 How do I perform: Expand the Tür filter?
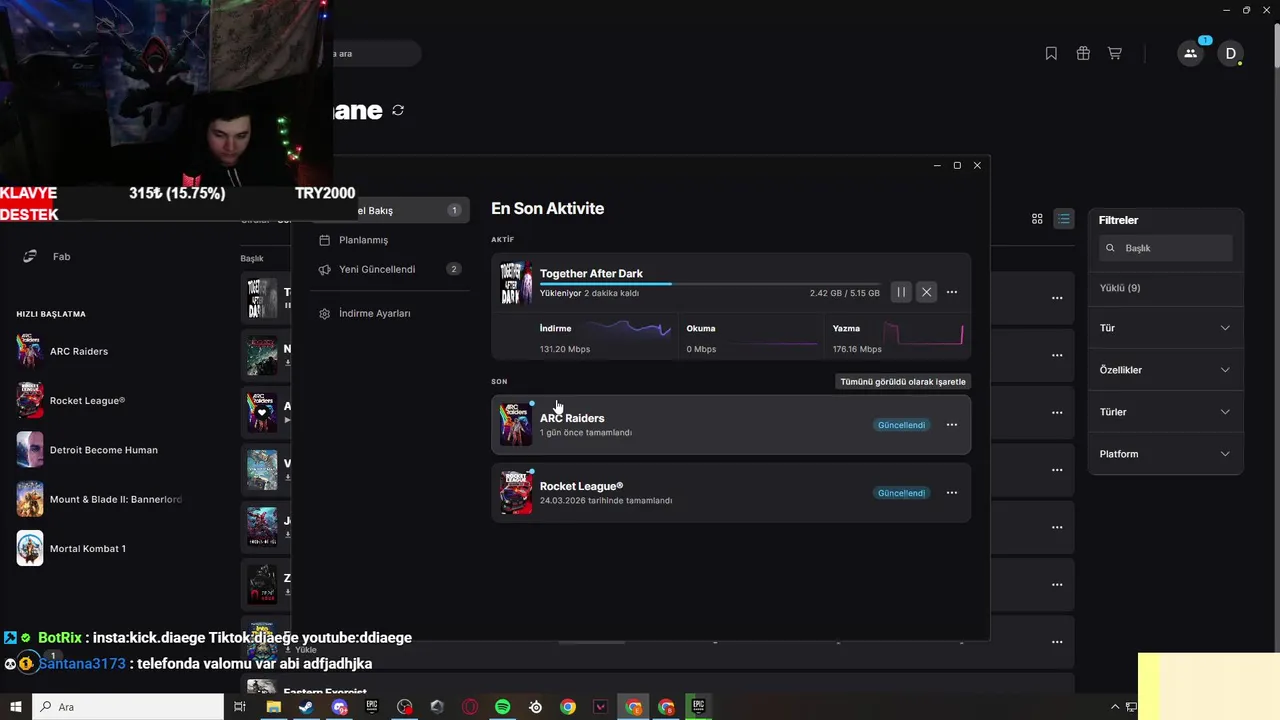[x=1165, y=328]
